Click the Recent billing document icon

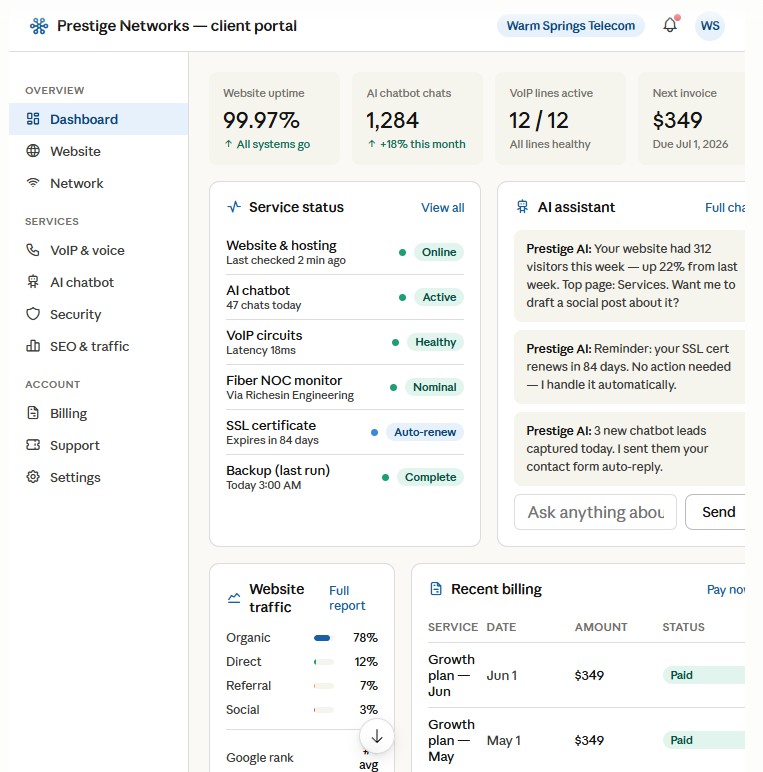(x=436, y=588)
